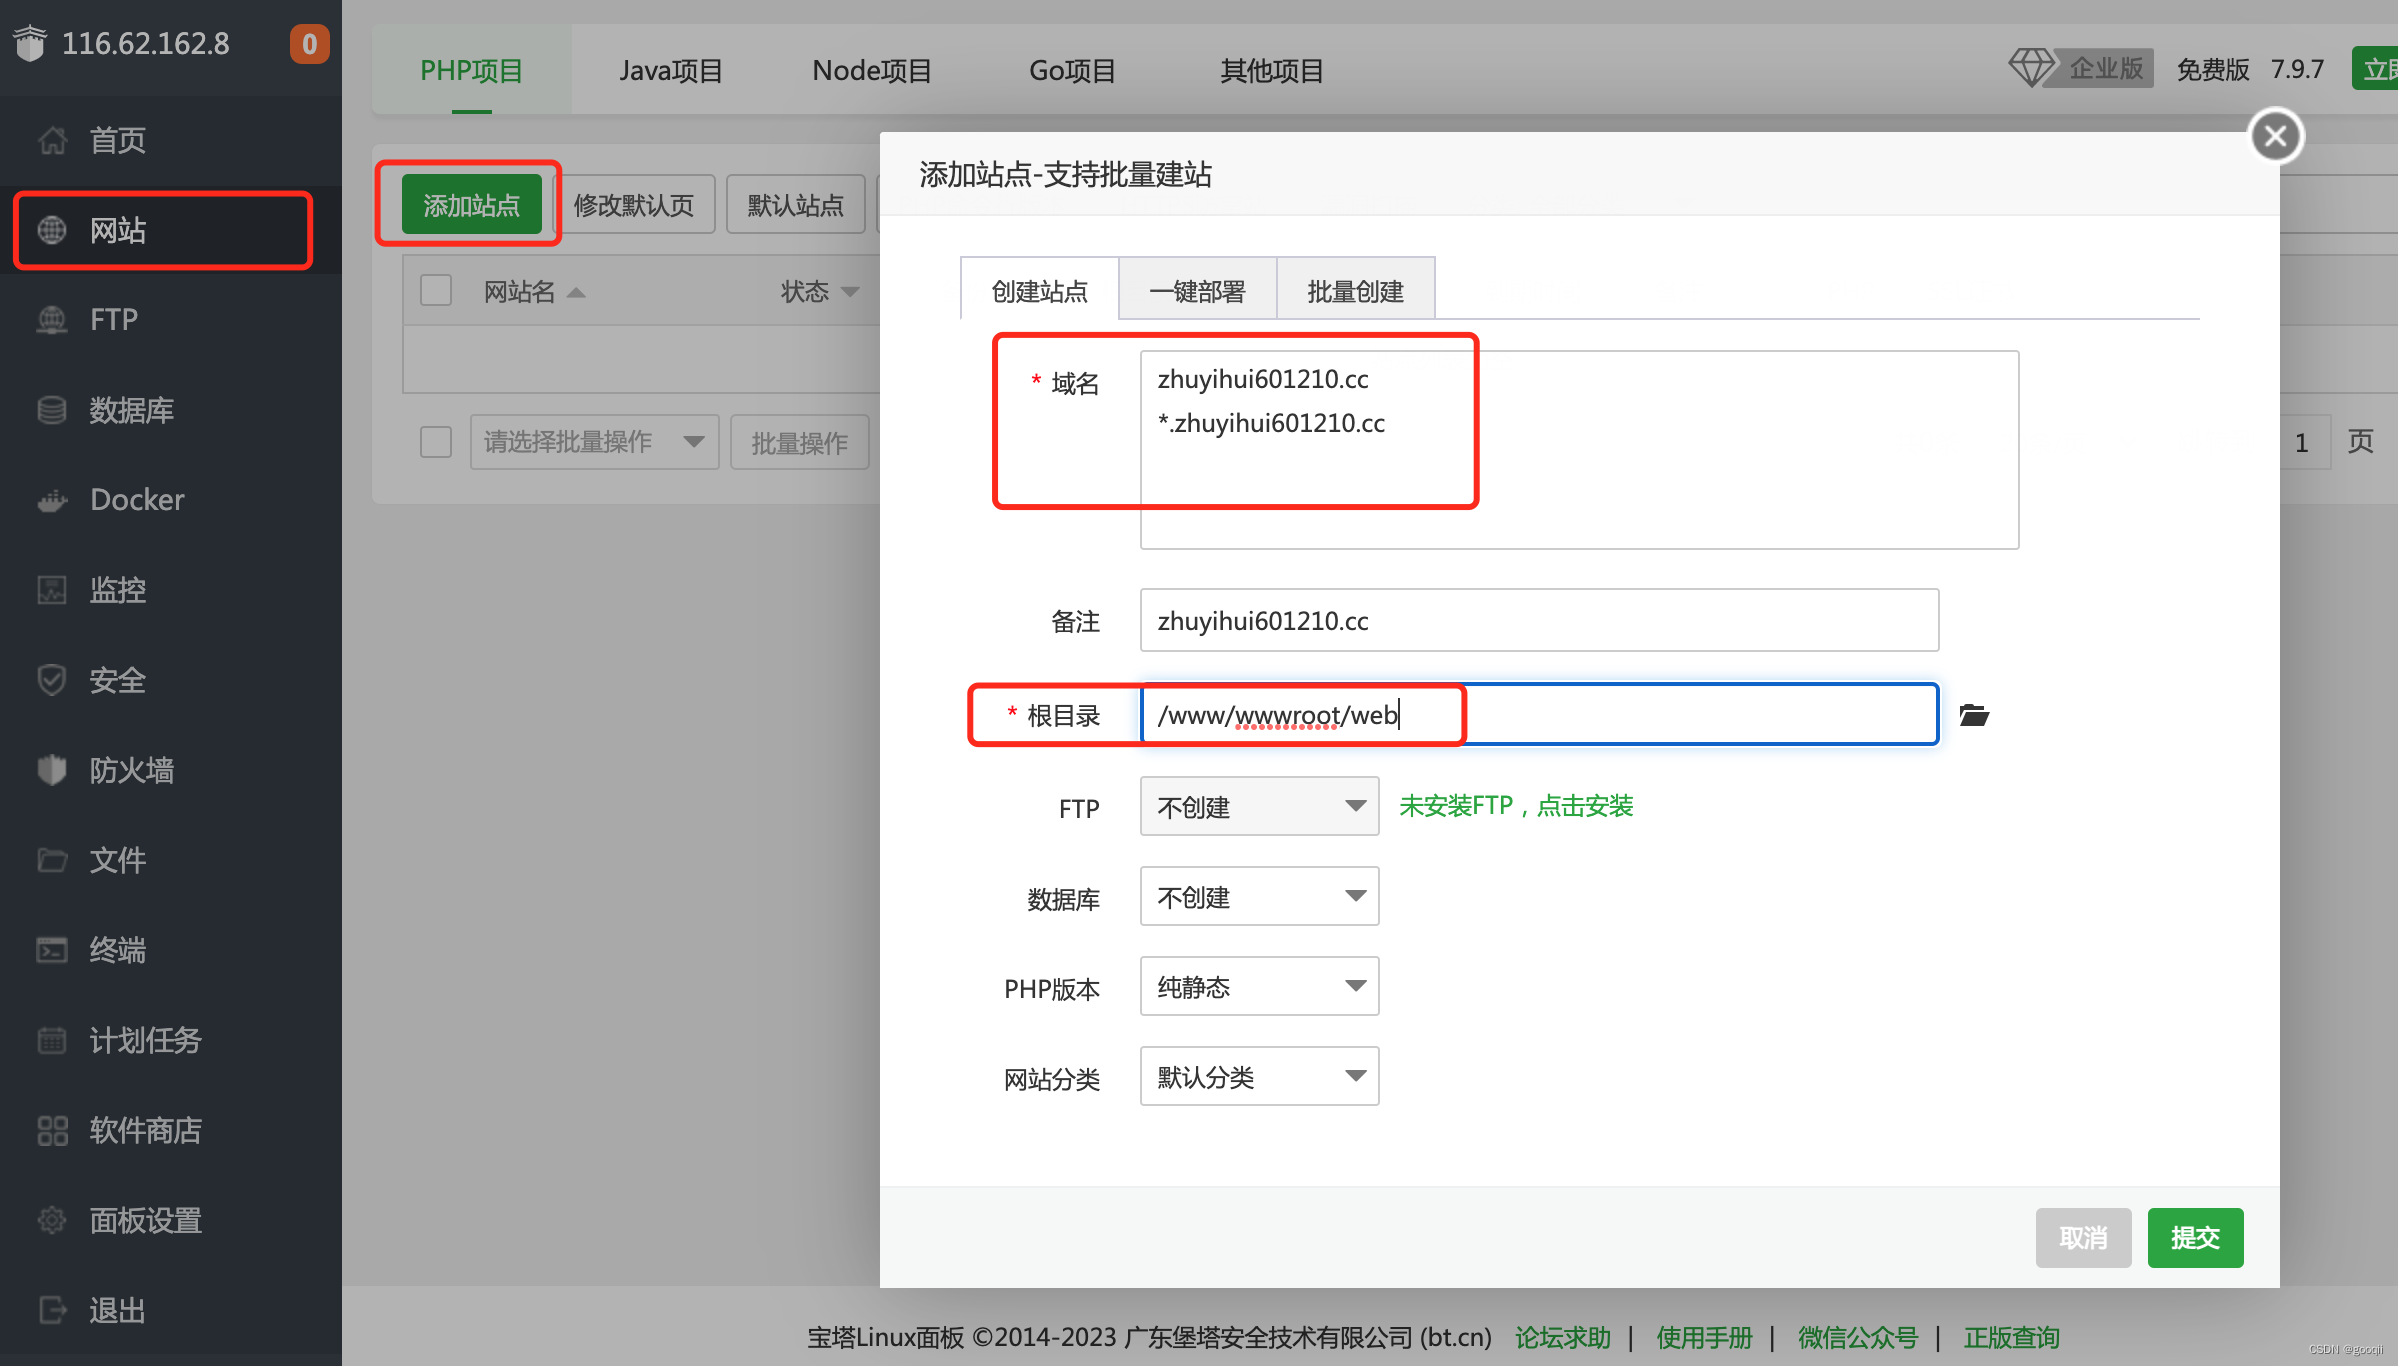Click the 数据库 database icon
This screenshot has width=2398, height=1366.
(52, 410)
